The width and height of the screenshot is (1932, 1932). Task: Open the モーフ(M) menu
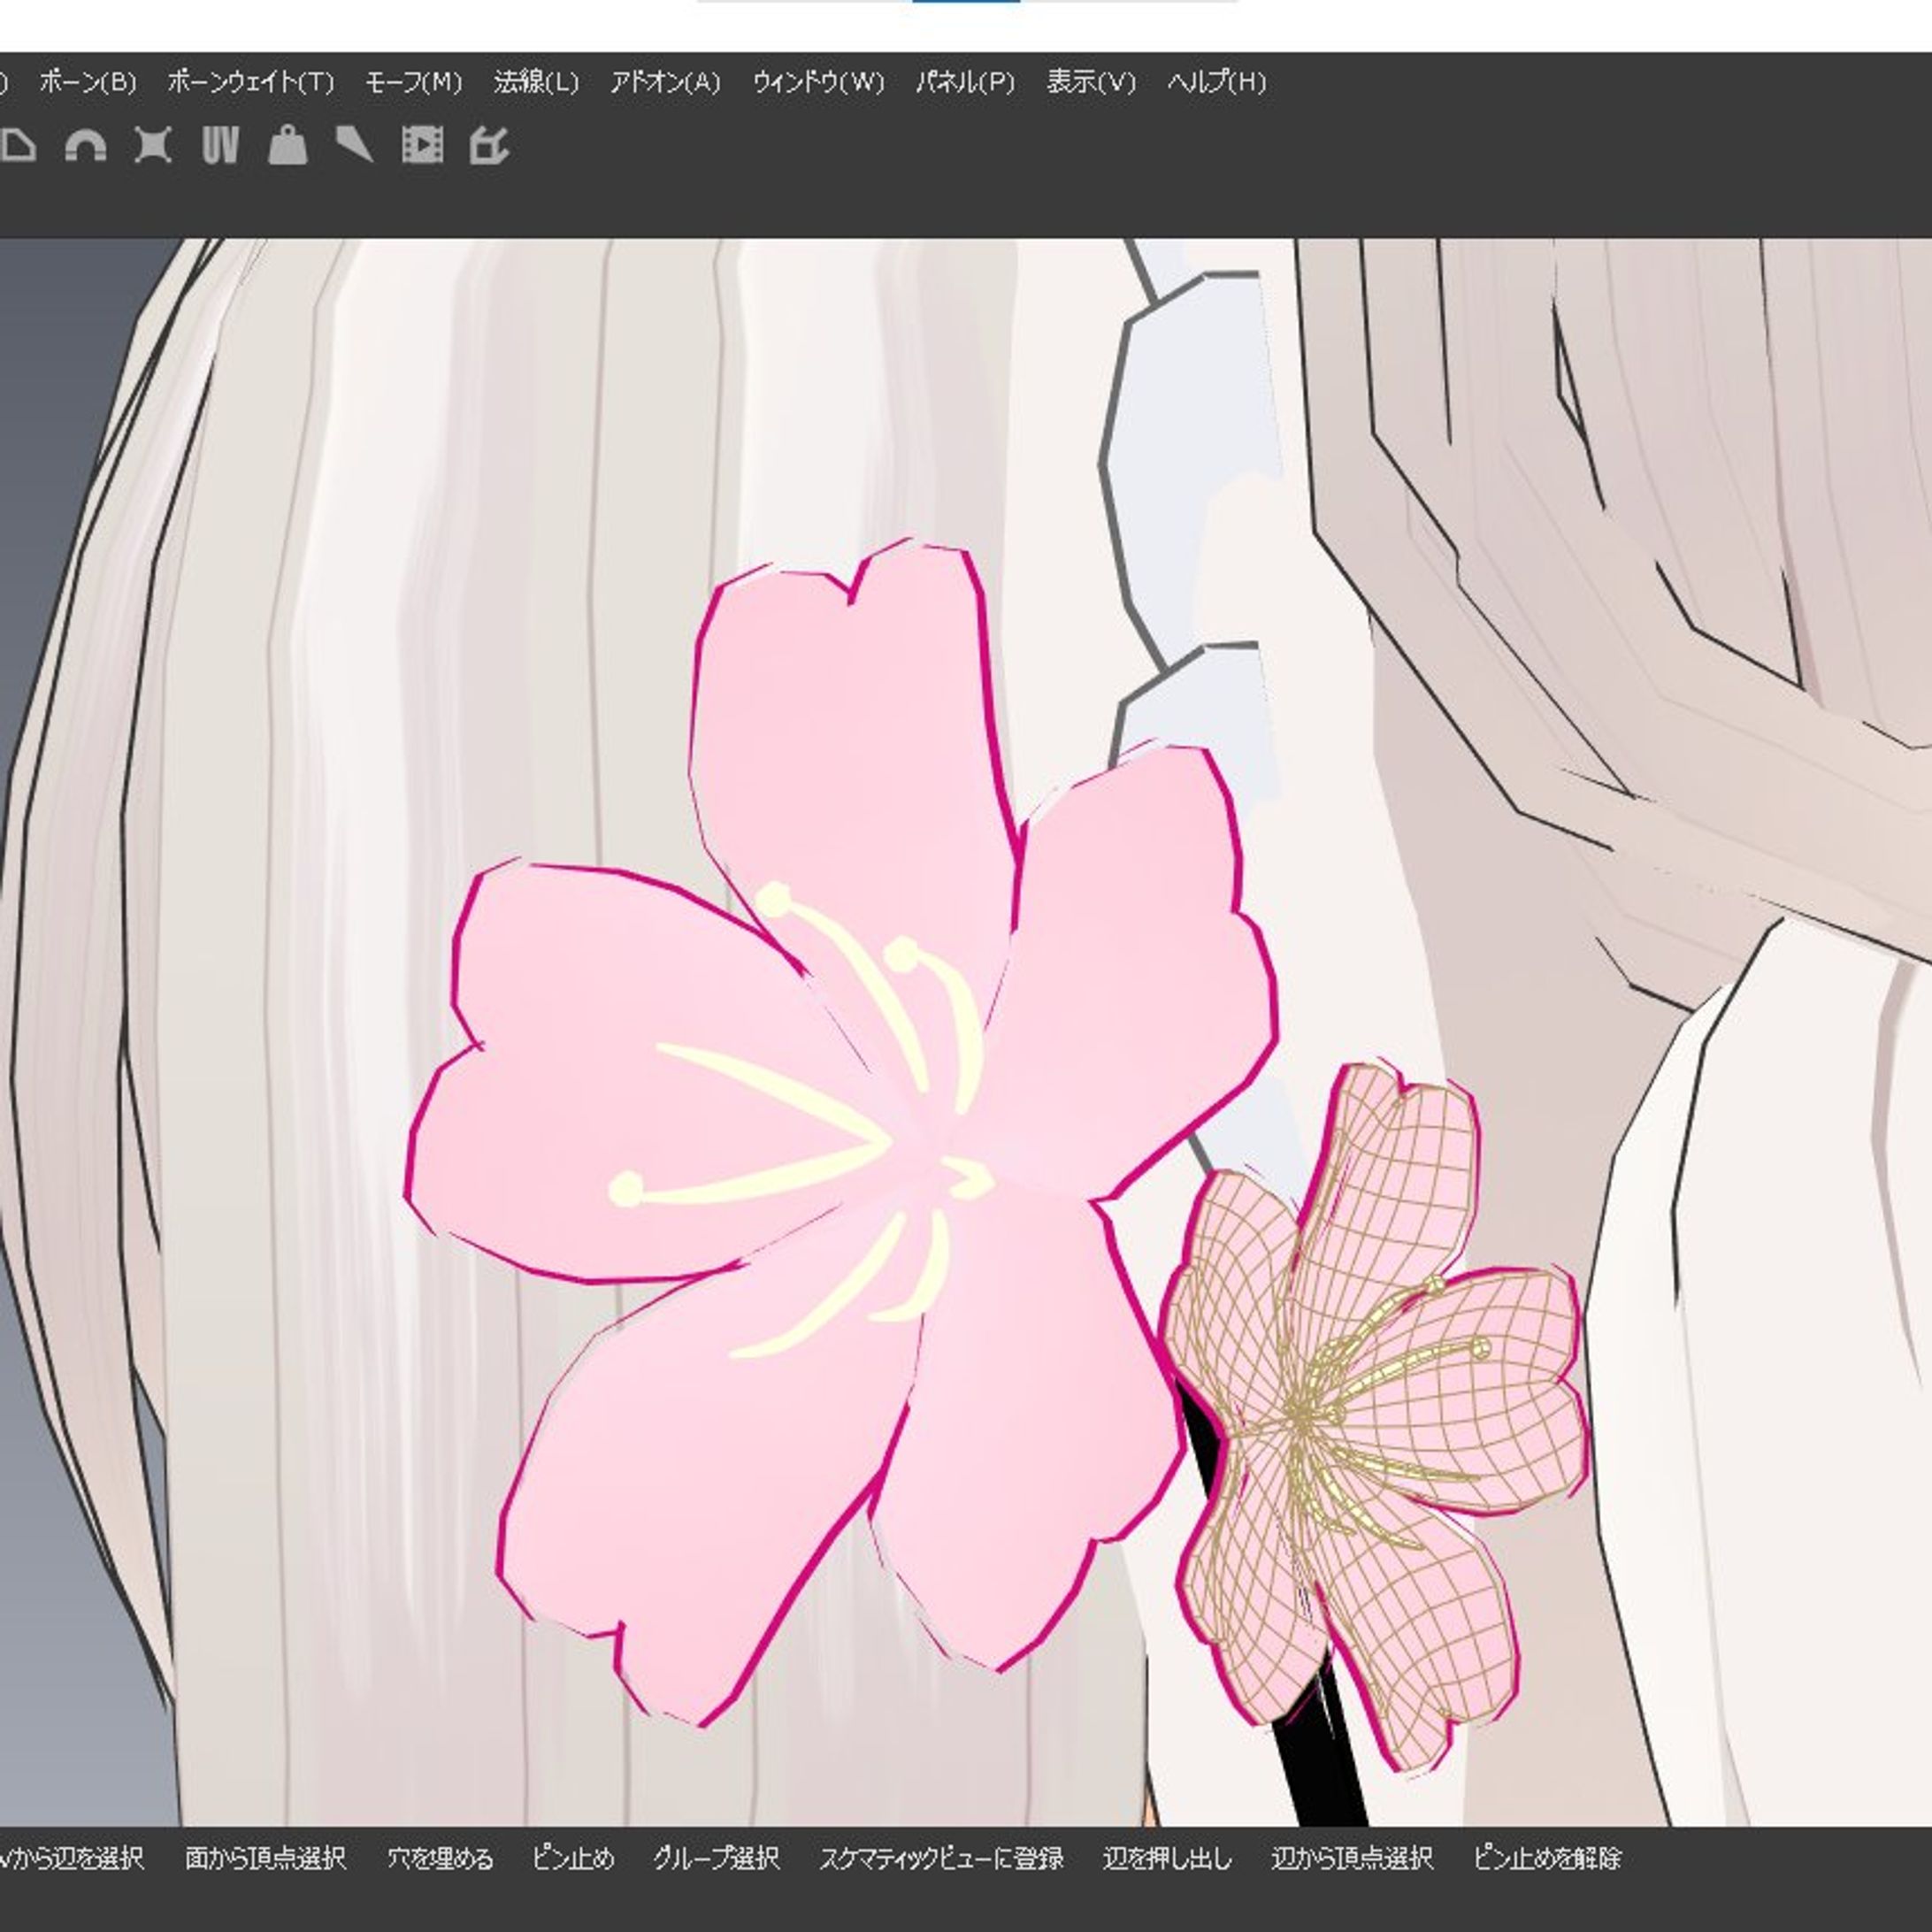[x=413, y=82]
